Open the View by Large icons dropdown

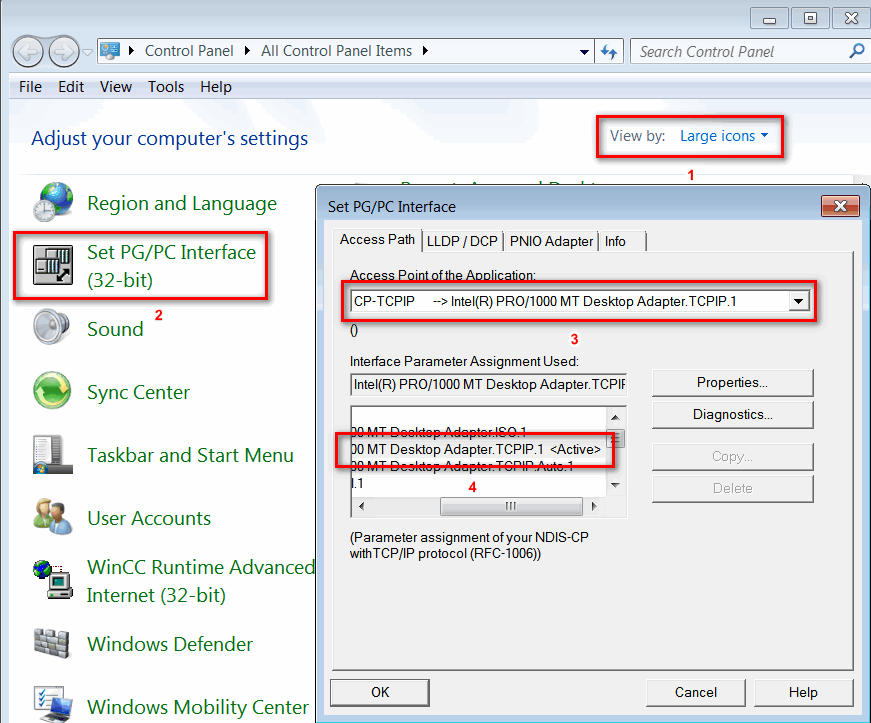click(x=724, y=136)
